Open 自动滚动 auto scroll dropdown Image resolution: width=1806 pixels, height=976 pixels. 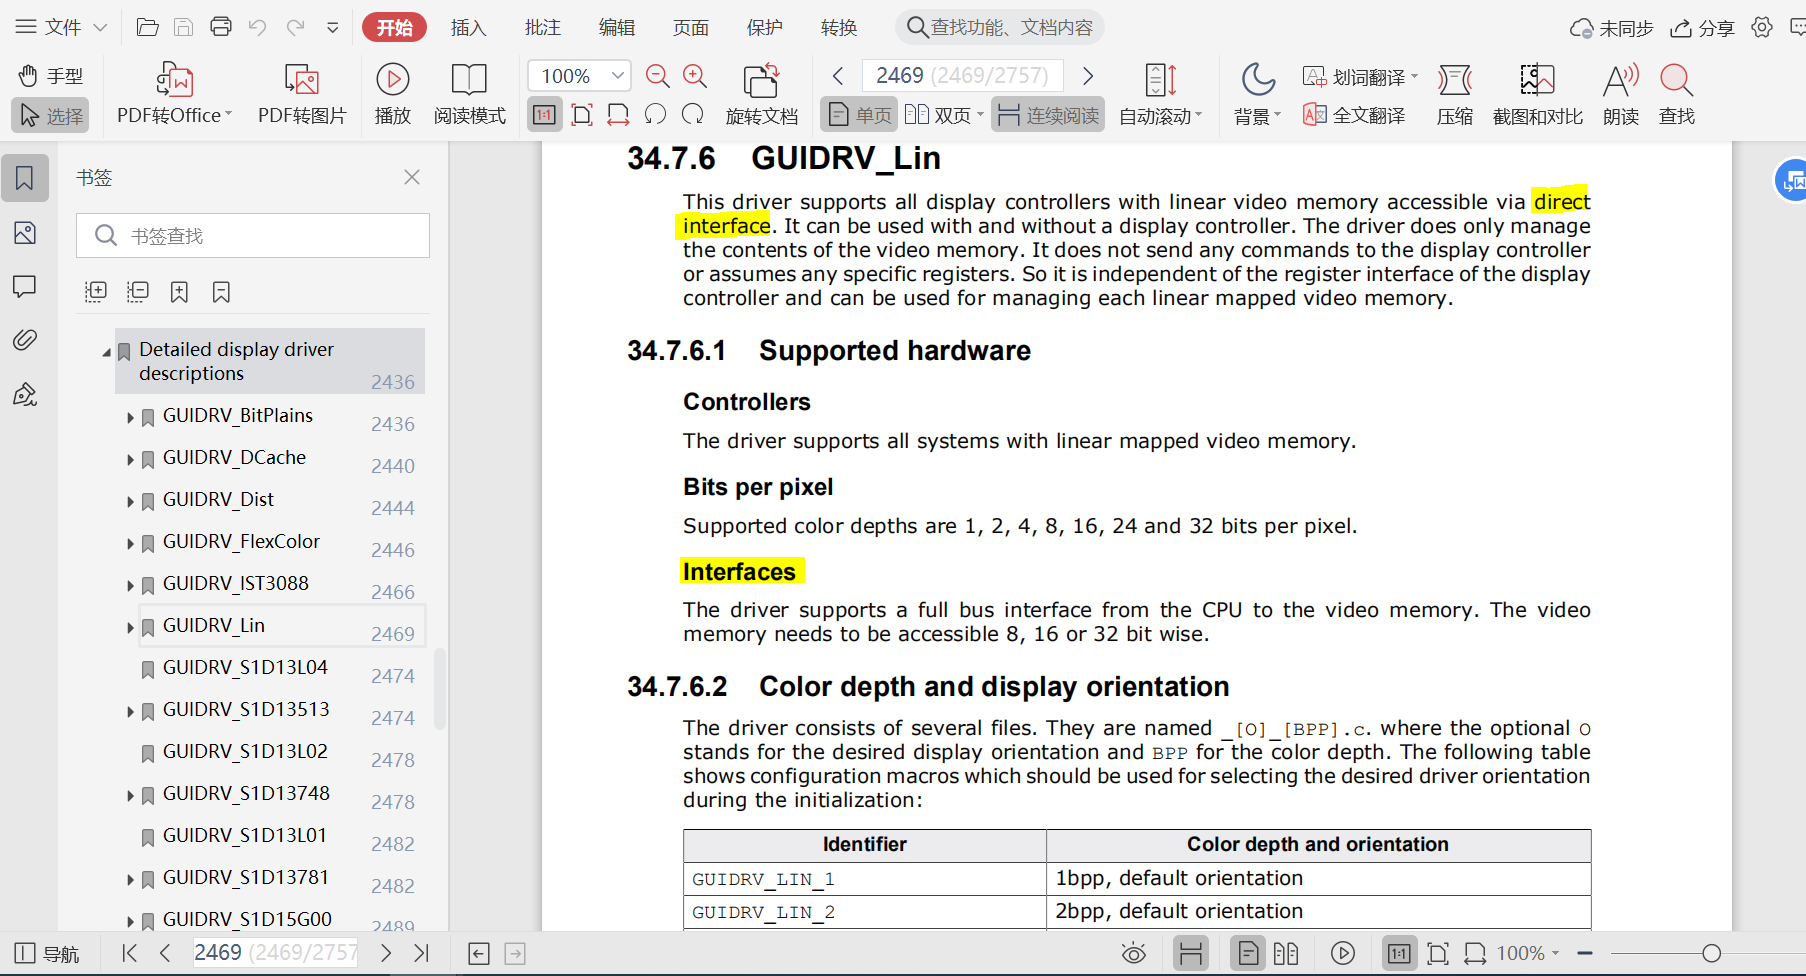click(1160, 95)
